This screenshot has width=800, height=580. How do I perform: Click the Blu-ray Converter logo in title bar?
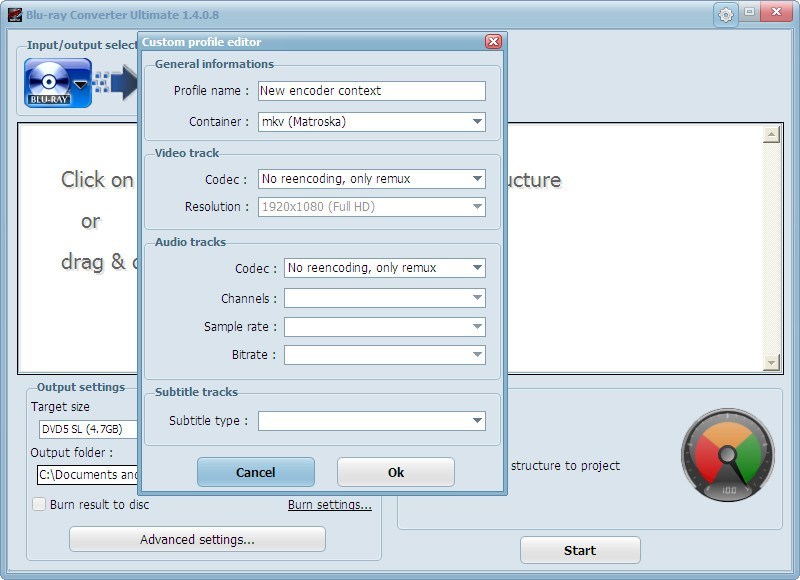click(x=16, y=13)
